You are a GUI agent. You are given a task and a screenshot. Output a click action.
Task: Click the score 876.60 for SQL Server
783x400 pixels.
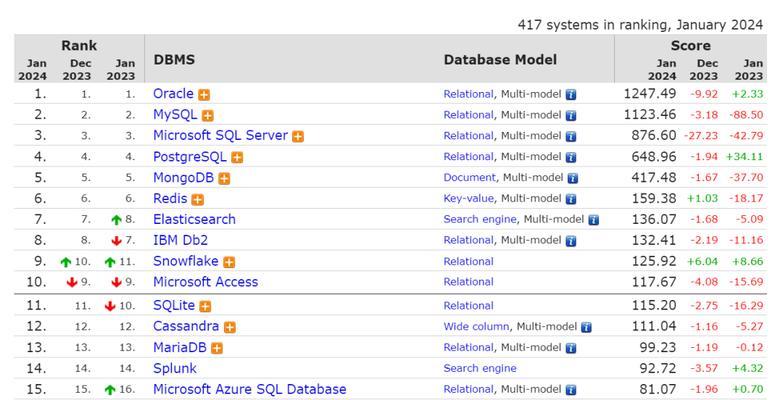(x=654, y=136)
